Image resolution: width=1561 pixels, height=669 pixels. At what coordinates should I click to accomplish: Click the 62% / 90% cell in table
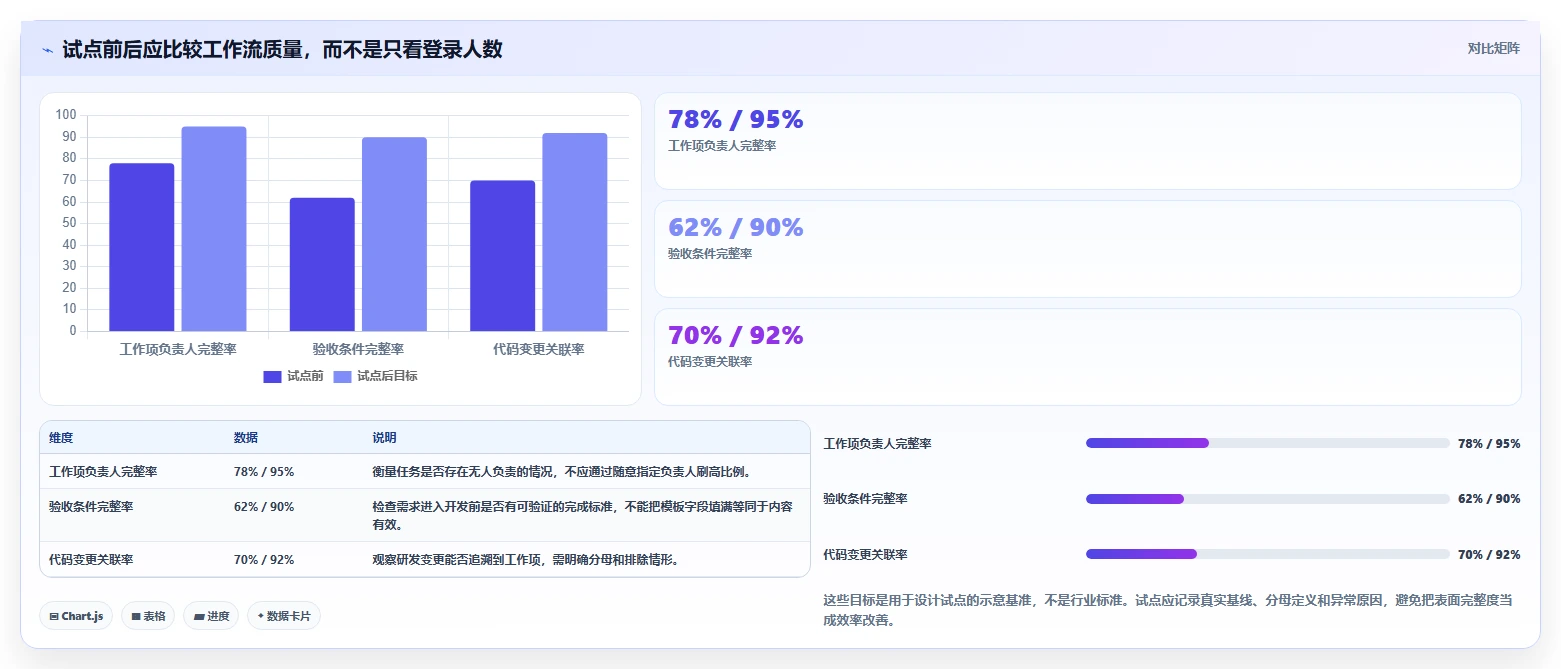[x=264, y=507]
